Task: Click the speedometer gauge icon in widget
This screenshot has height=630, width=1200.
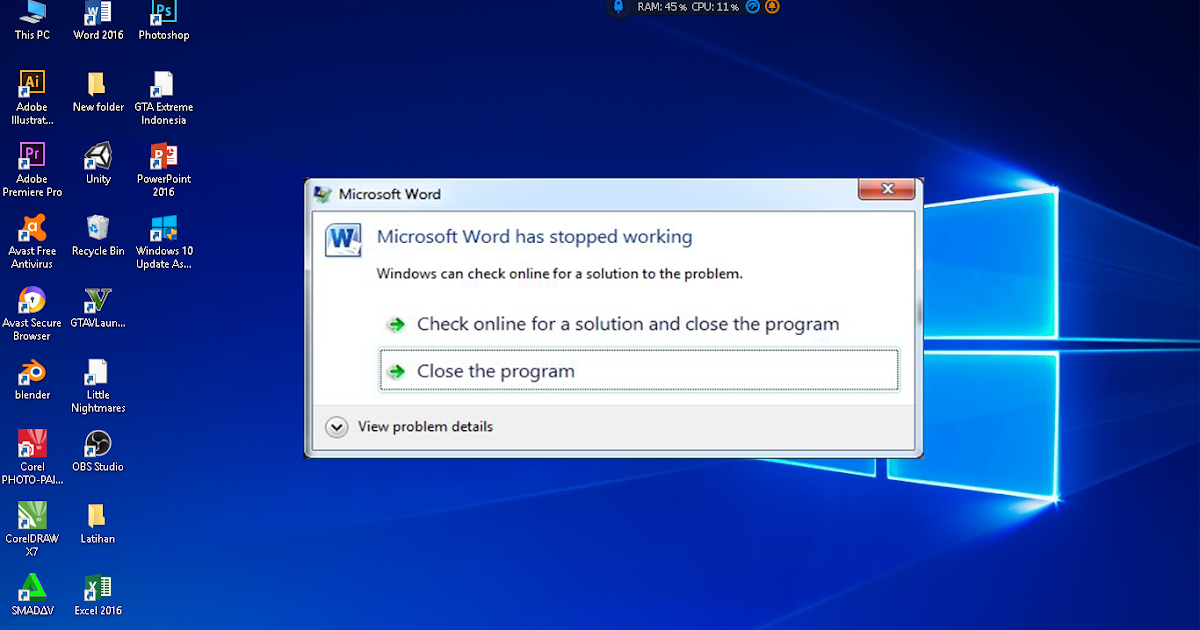Action: pos(753,6)
